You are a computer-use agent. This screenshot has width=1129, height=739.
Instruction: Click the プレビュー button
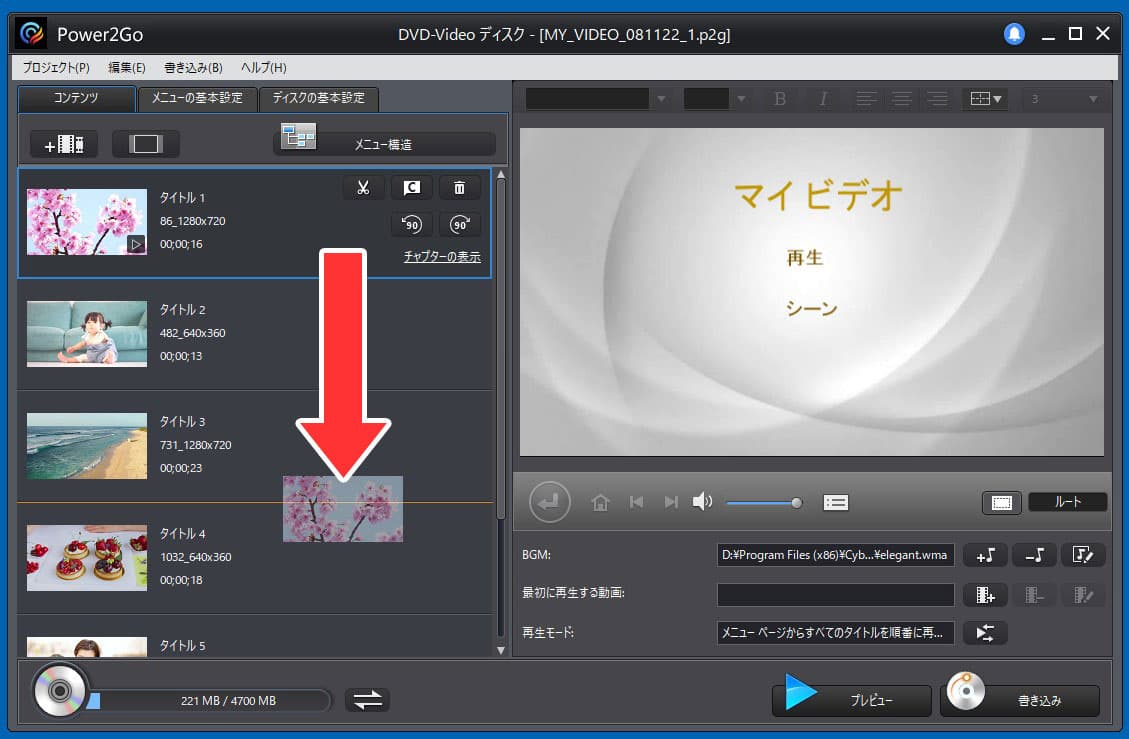click(x=851, y=700)
